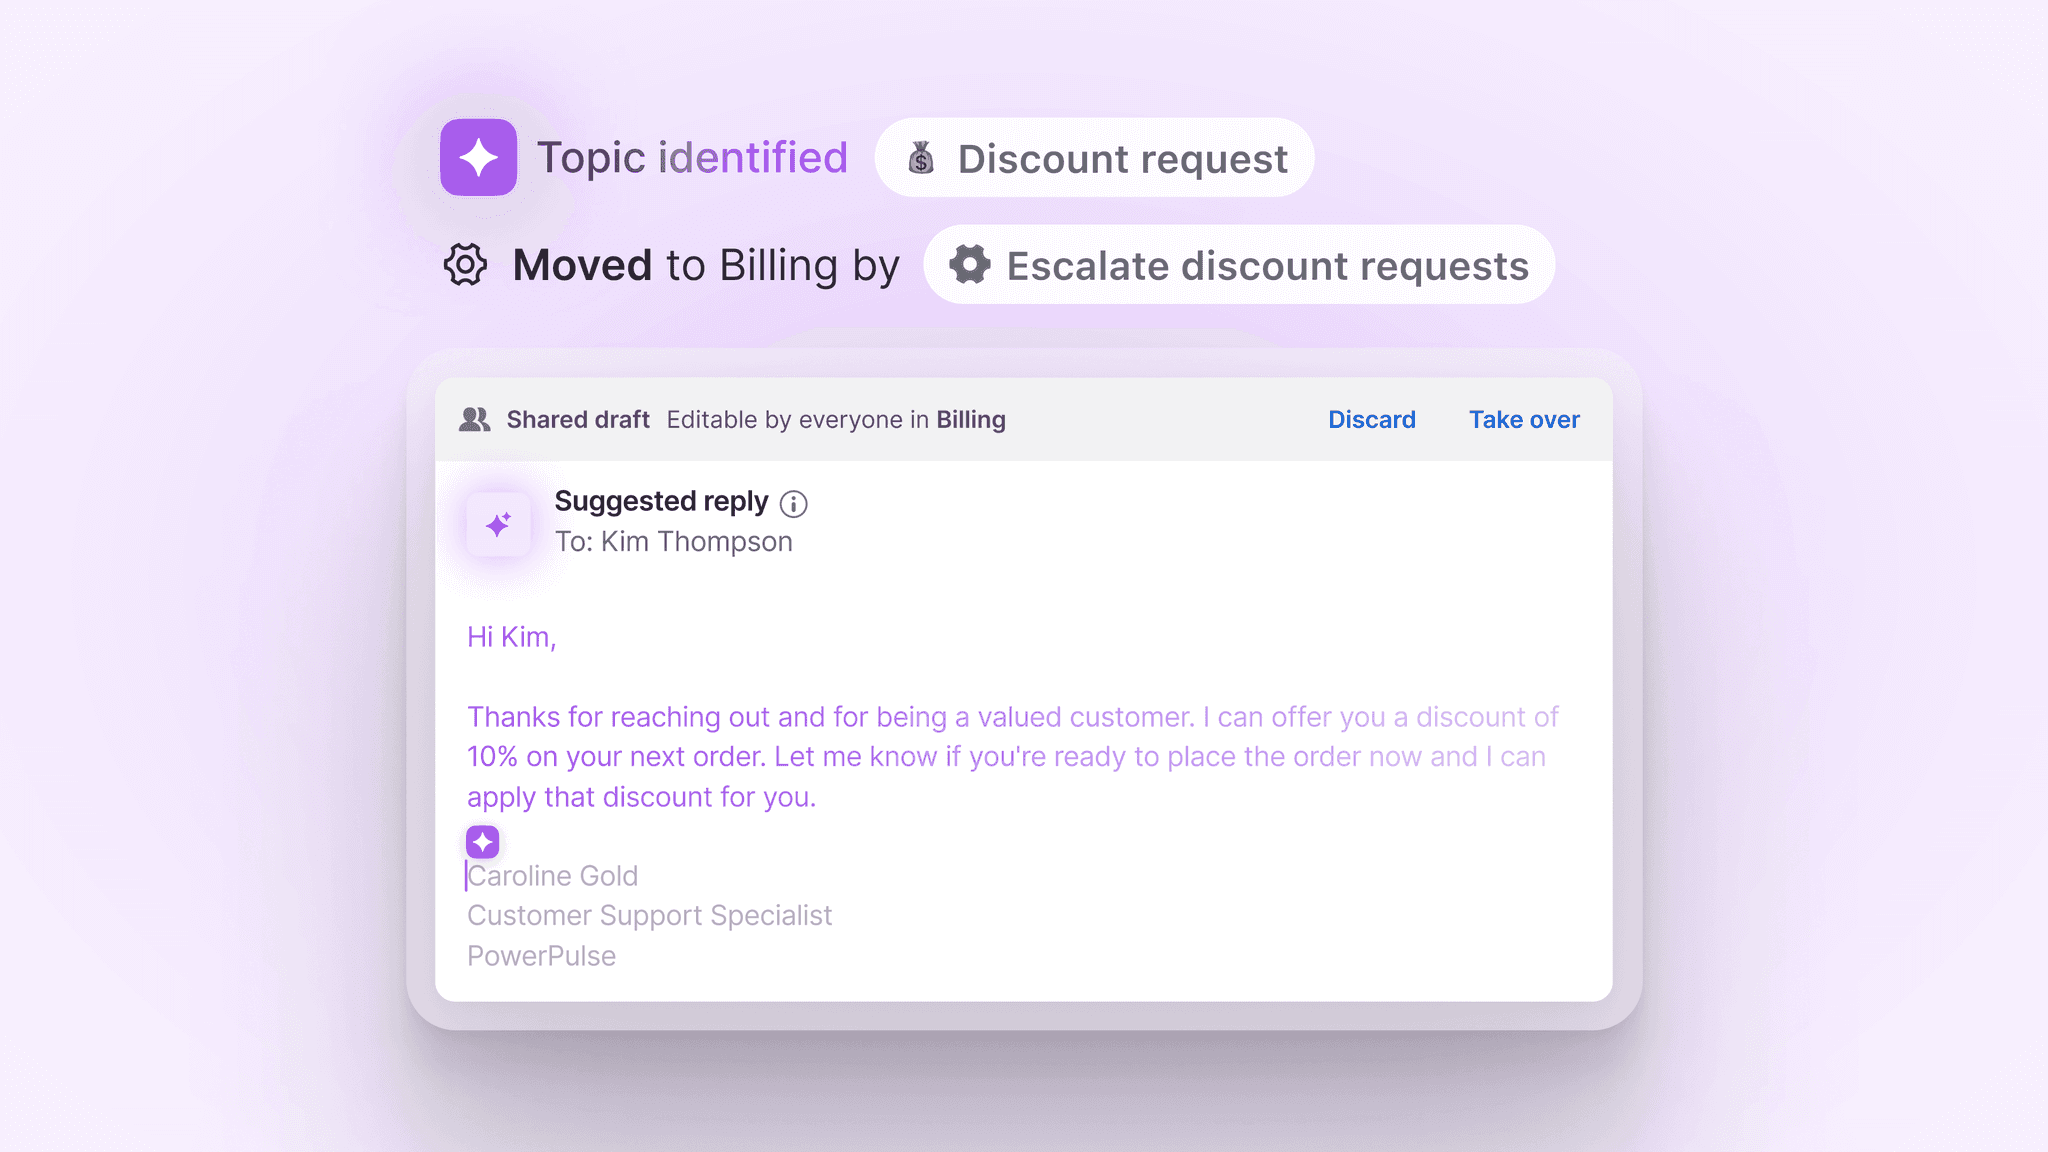
Task: Open the Escalate discount requests rule
Action: pos(1239,265)
